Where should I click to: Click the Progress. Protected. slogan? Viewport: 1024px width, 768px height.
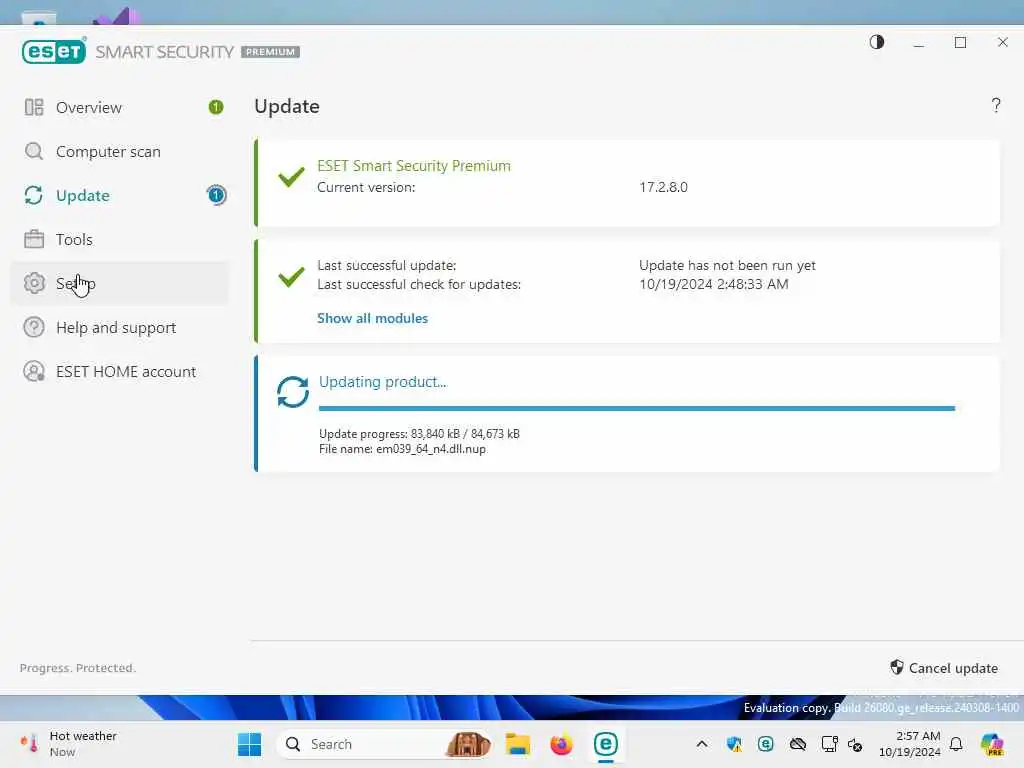click(78, 668)
